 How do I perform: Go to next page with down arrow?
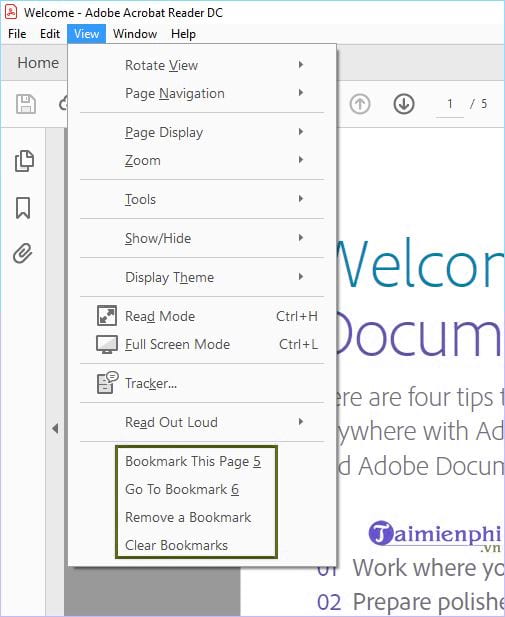(404, 104)
